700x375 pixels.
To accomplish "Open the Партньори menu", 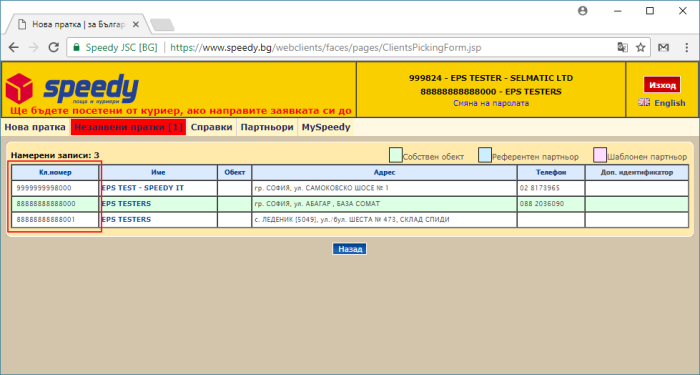I will pyautogui.click(x=267, y=127).
